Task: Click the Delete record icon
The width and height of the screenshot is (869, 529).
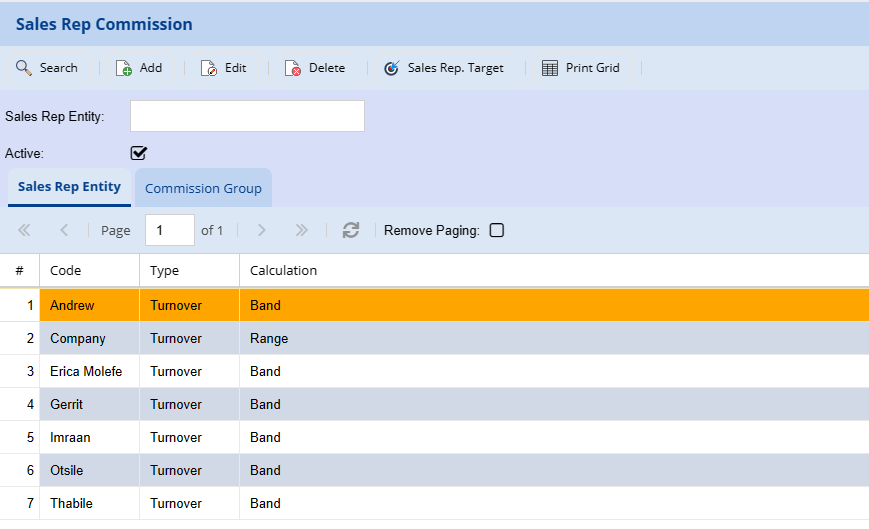Action: coord(293,68)
